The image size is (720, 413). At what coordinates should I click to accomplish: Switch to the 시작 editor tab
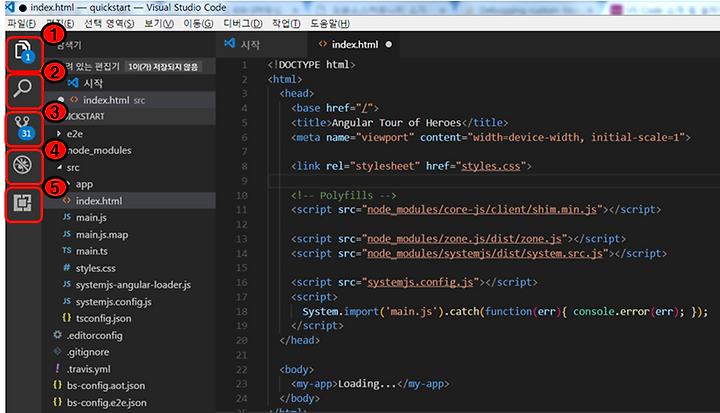pos(262,45)
